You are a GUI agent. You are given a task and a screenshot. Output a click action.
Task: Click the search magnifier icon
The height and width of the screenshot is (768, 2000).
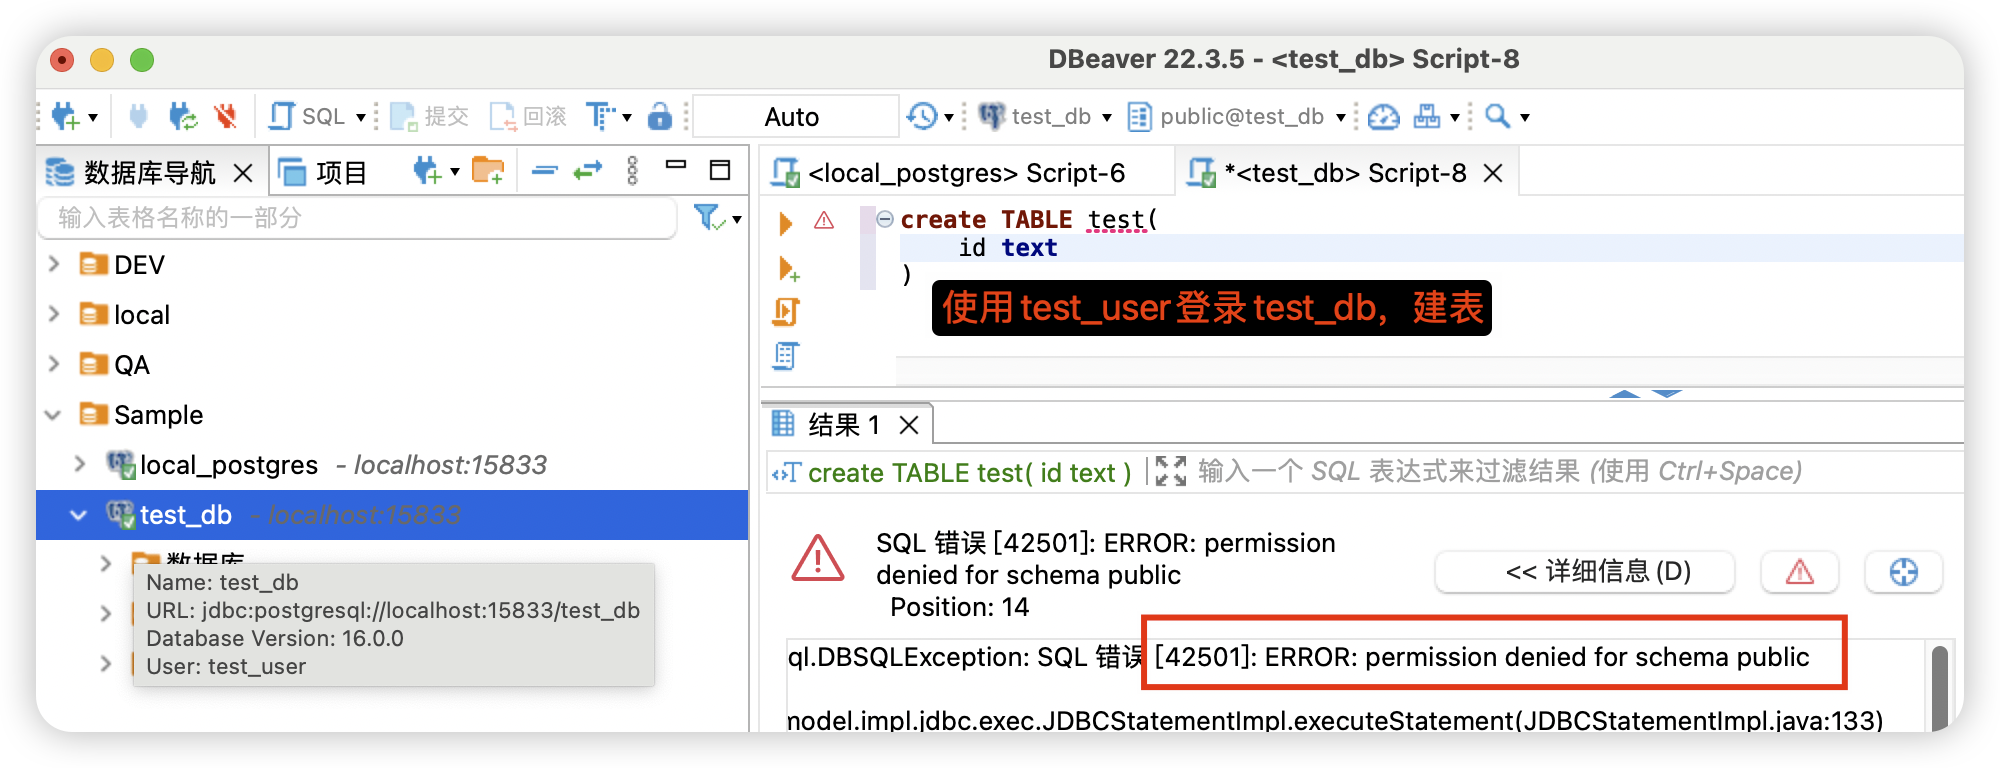click(x=1497, y=117)
